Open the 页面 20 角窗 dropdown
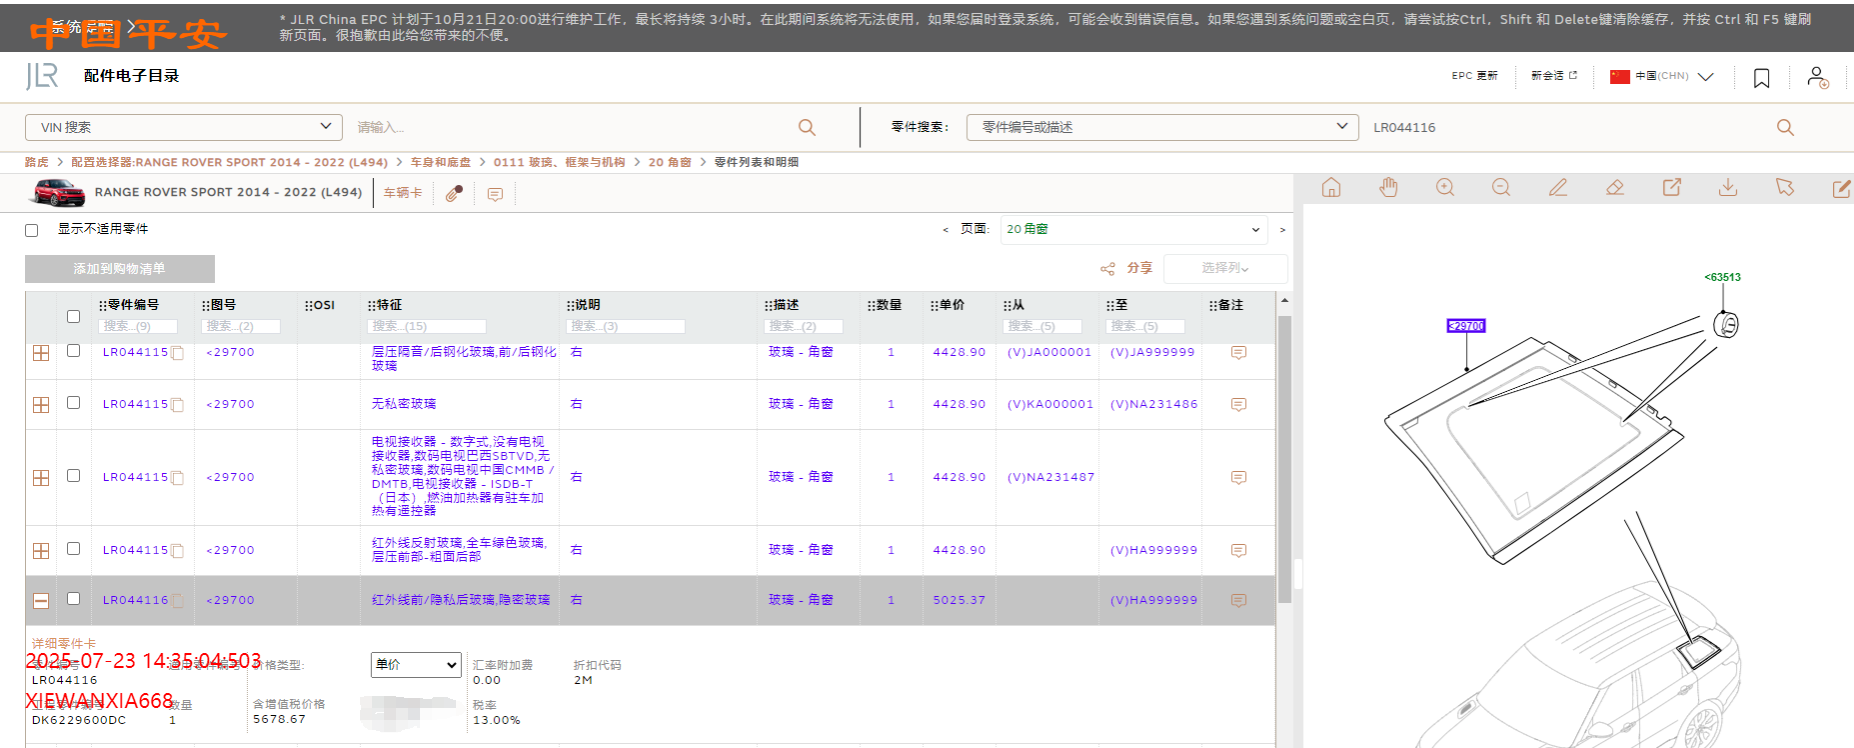 [1134, 229]
